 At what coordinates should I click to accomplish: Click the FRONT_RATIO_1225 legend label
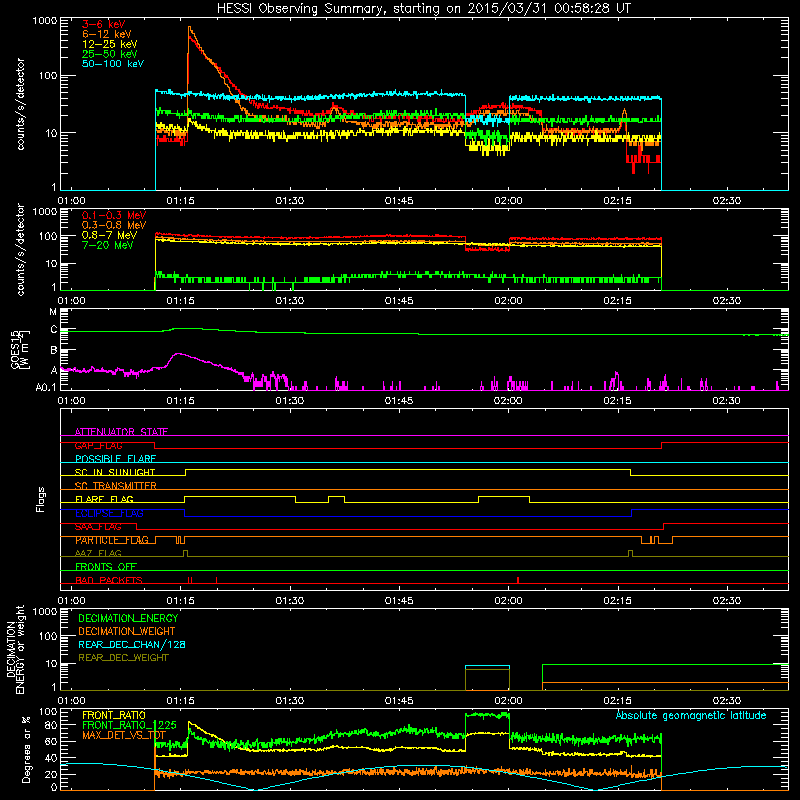click(129, 725)
